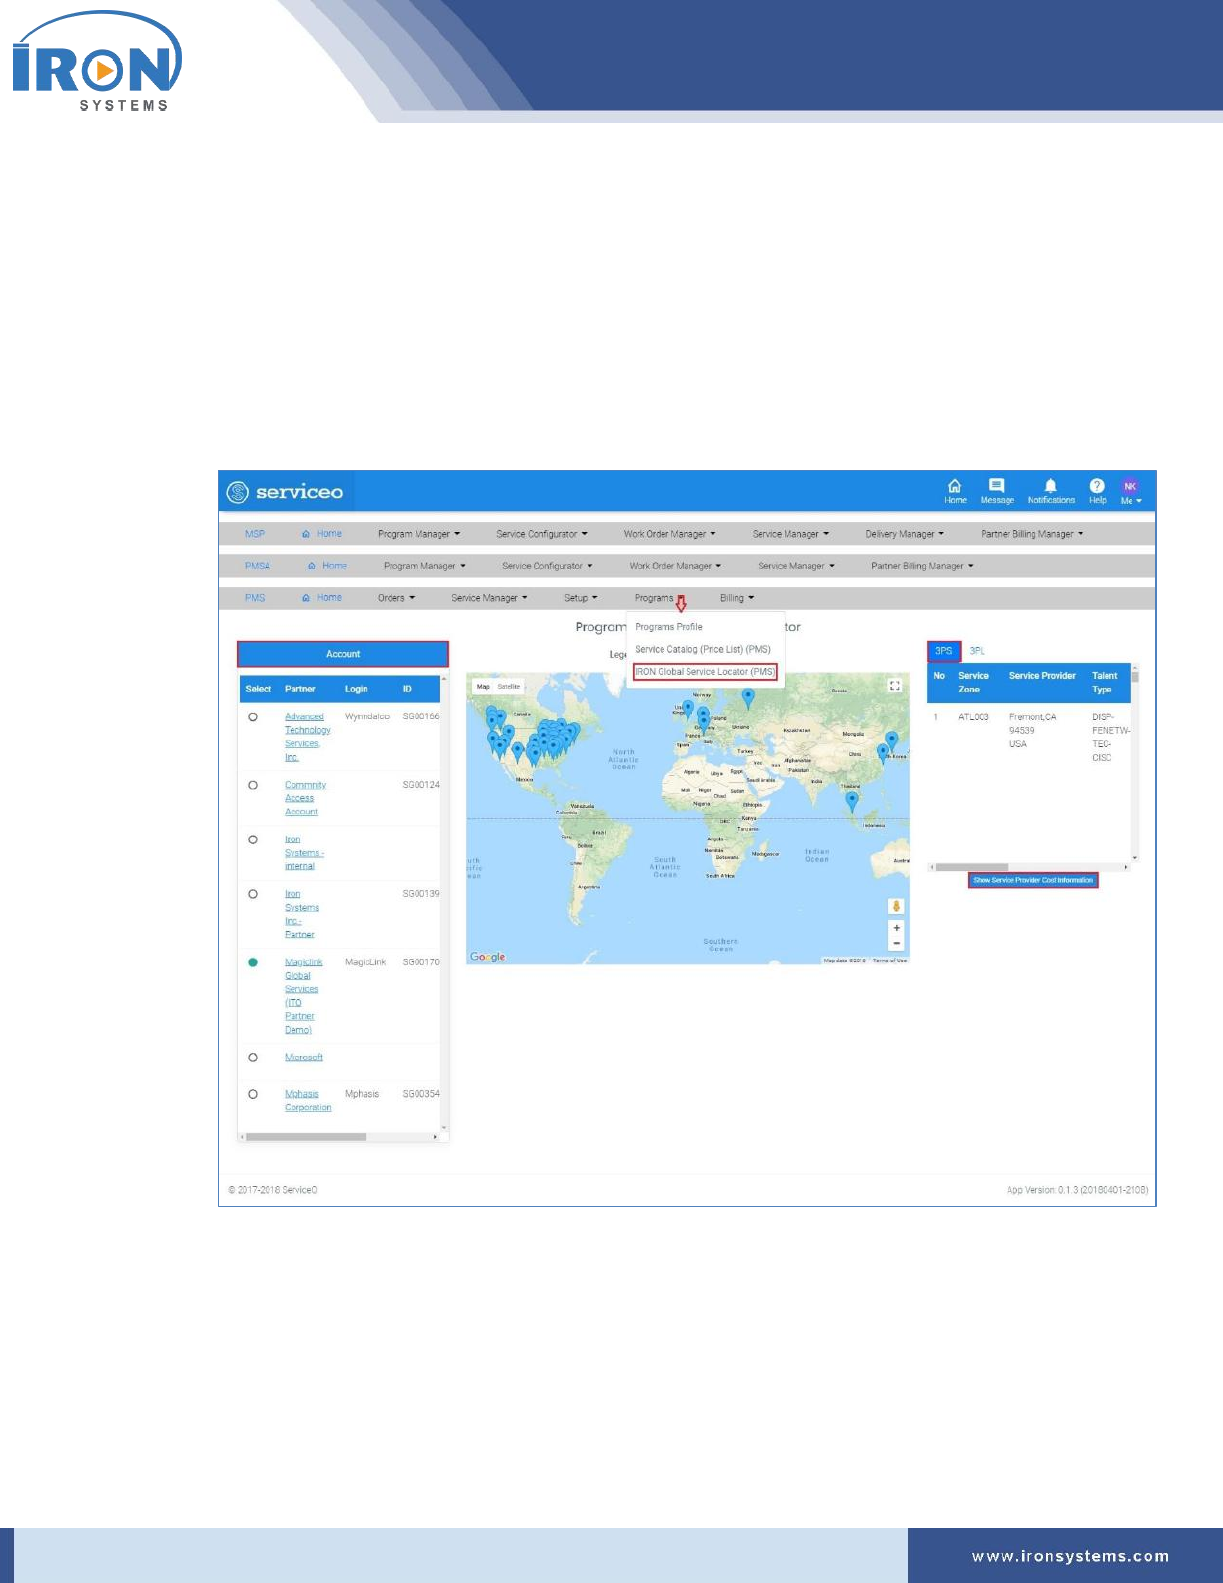Select Advanced Technology Services radio button
Image resolution: width=1223 pixels, height=1583 pixels.
point(253,717)
